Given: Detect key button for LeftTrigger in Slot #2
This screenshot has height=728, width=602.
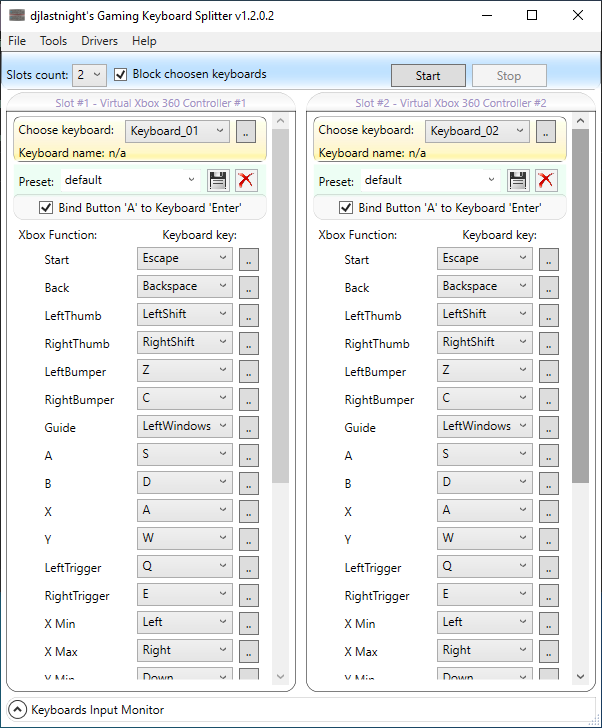Looking at the screenshot, I should tap(549, 566).
